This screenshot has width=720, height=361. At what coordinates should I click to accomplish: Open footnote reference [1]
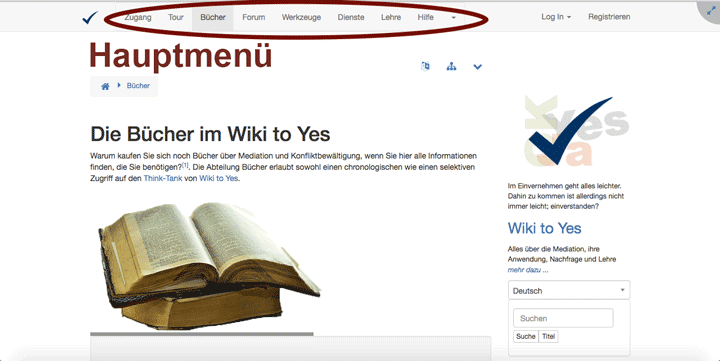point(185,164)
